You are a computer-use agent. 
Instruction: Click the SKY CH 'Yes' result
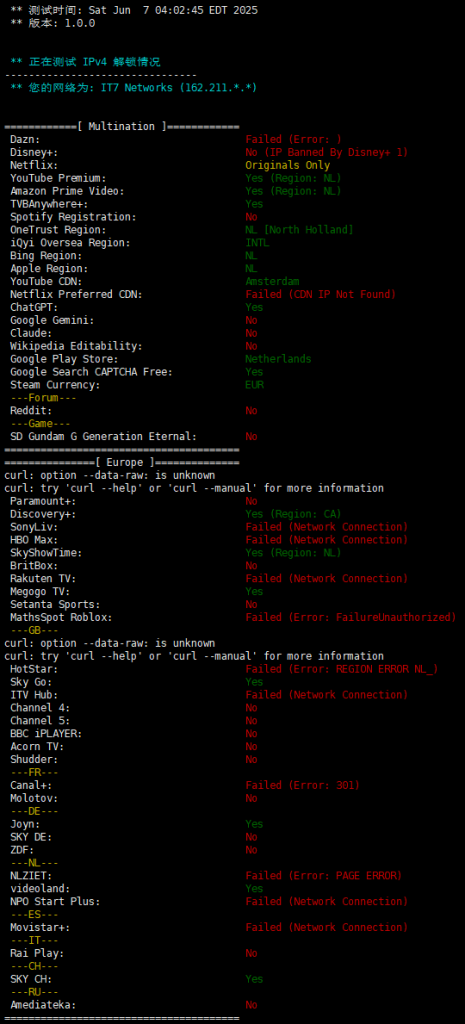tap(254, 979)
